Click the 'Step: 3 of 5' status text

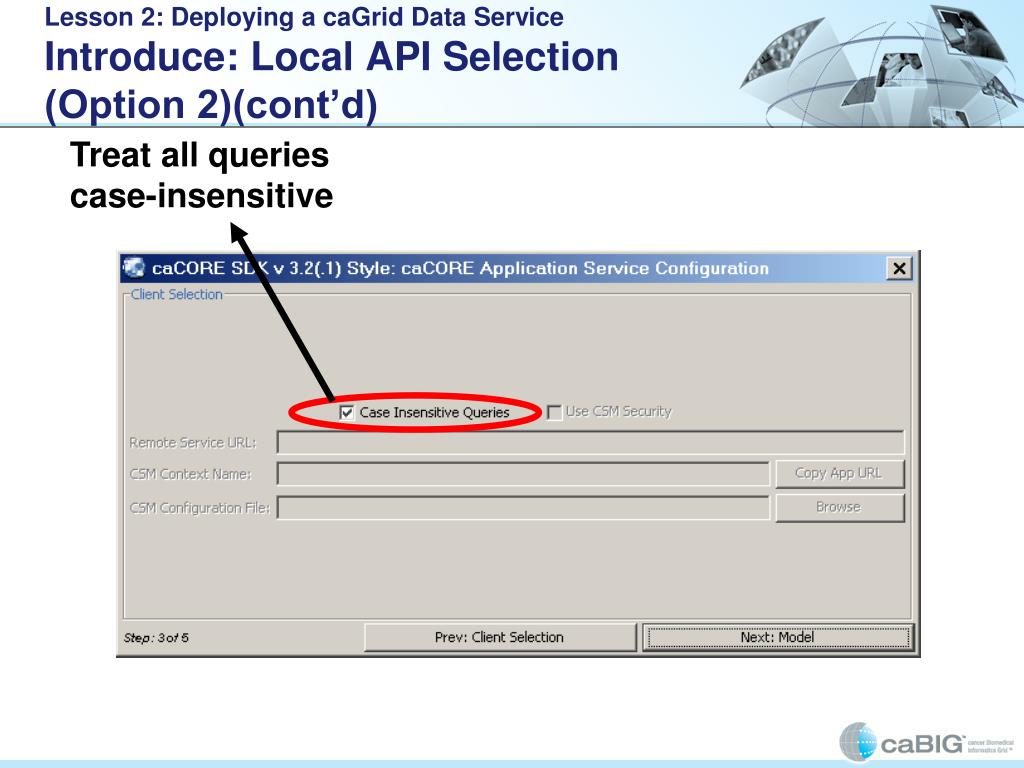156,637
